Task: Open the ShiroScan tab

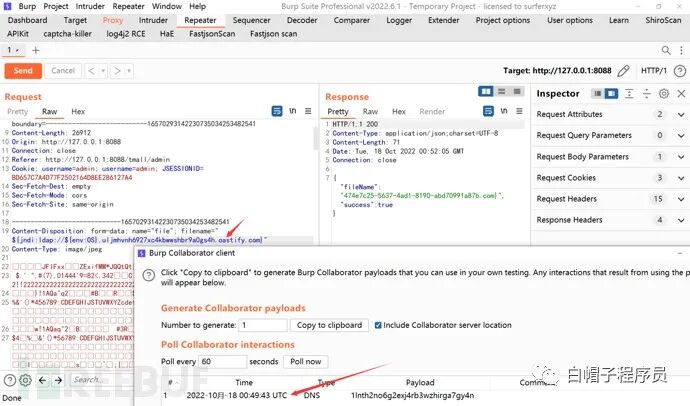Action: click(x=663, y=20)
